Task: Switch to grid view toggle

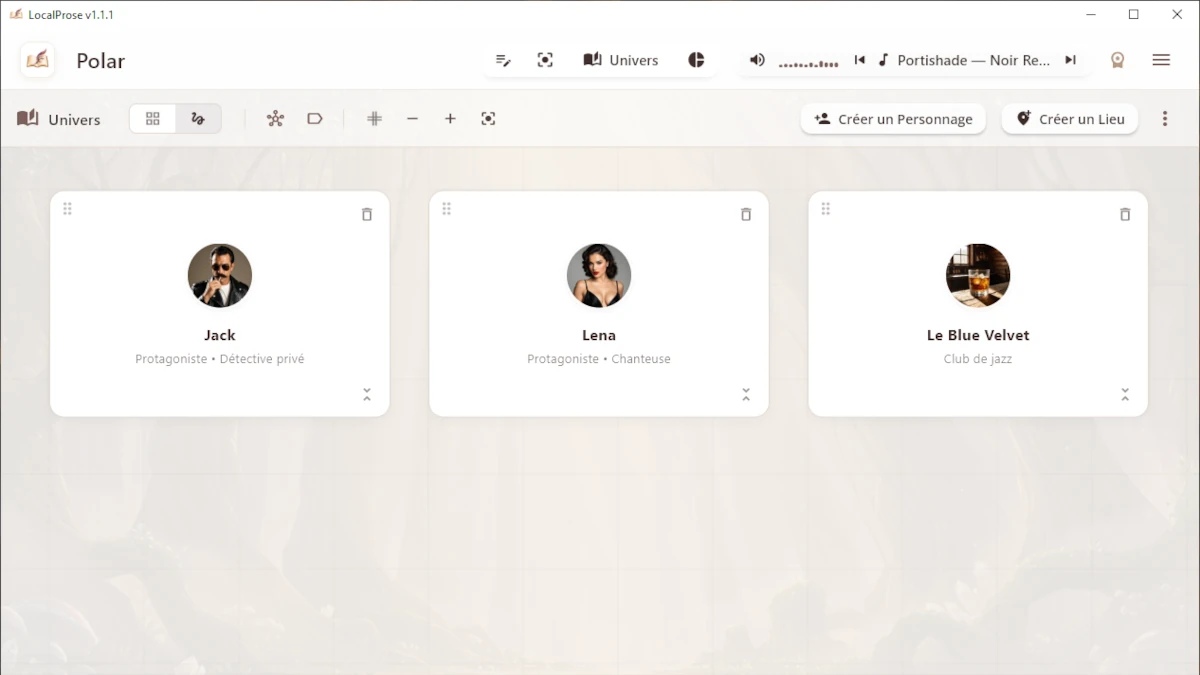Action: [x=153, y=119]
